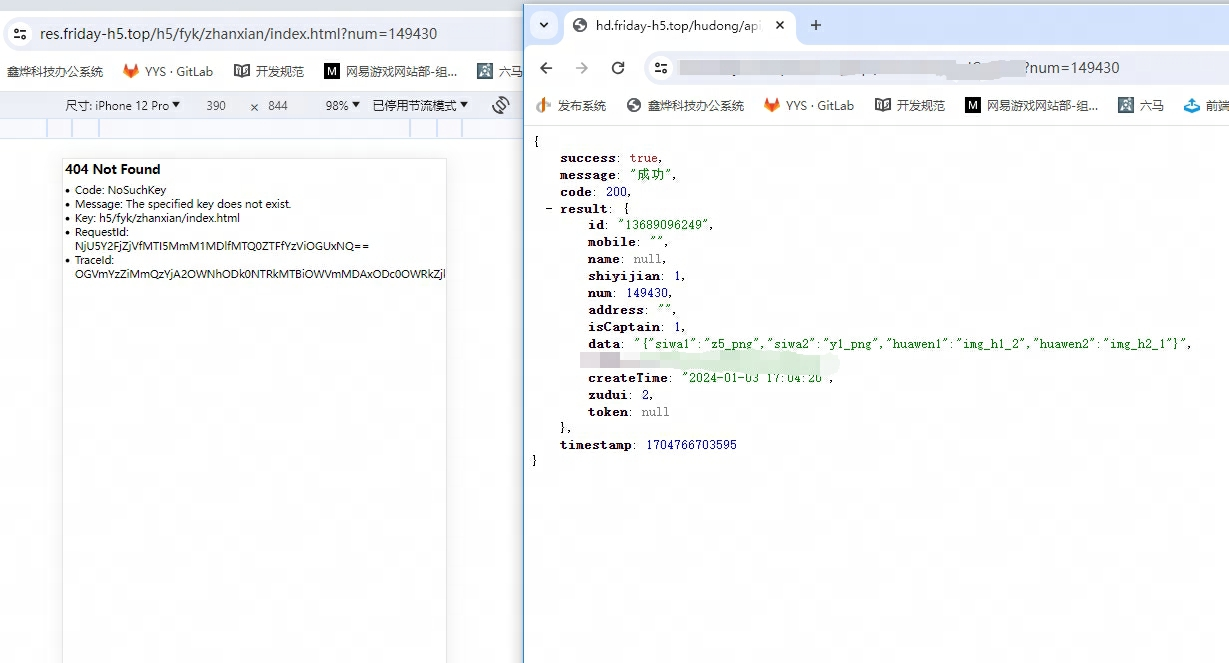
Task: Click the data string containing siwa1 z5_png
Action: coord(911,344)
